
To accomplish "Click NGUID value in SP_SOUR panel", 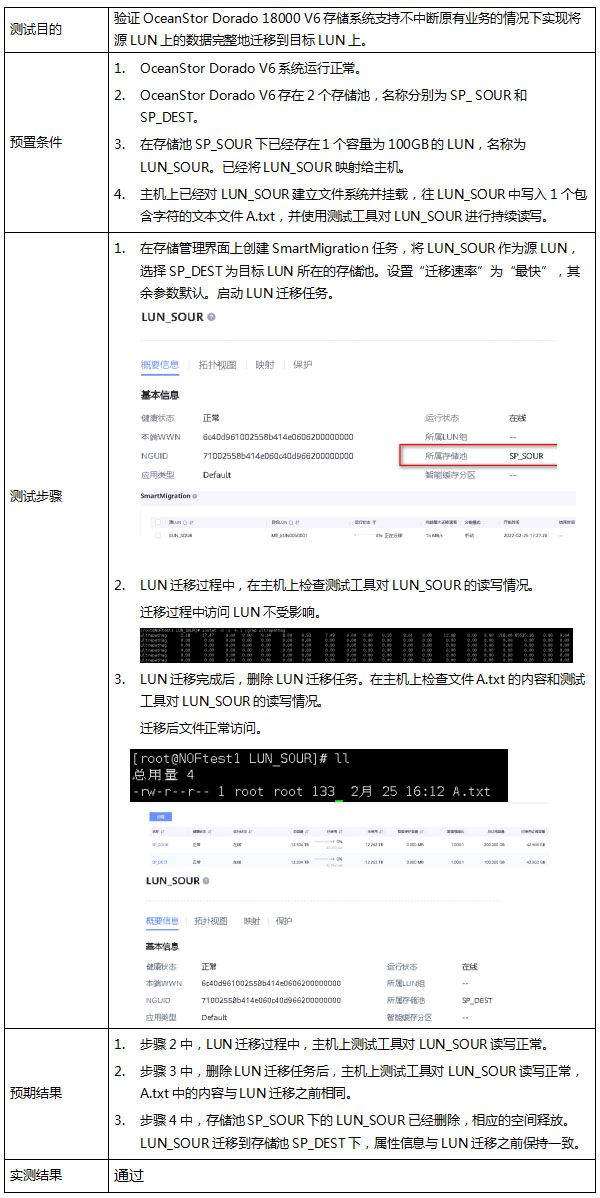I will tap(278, 456).
